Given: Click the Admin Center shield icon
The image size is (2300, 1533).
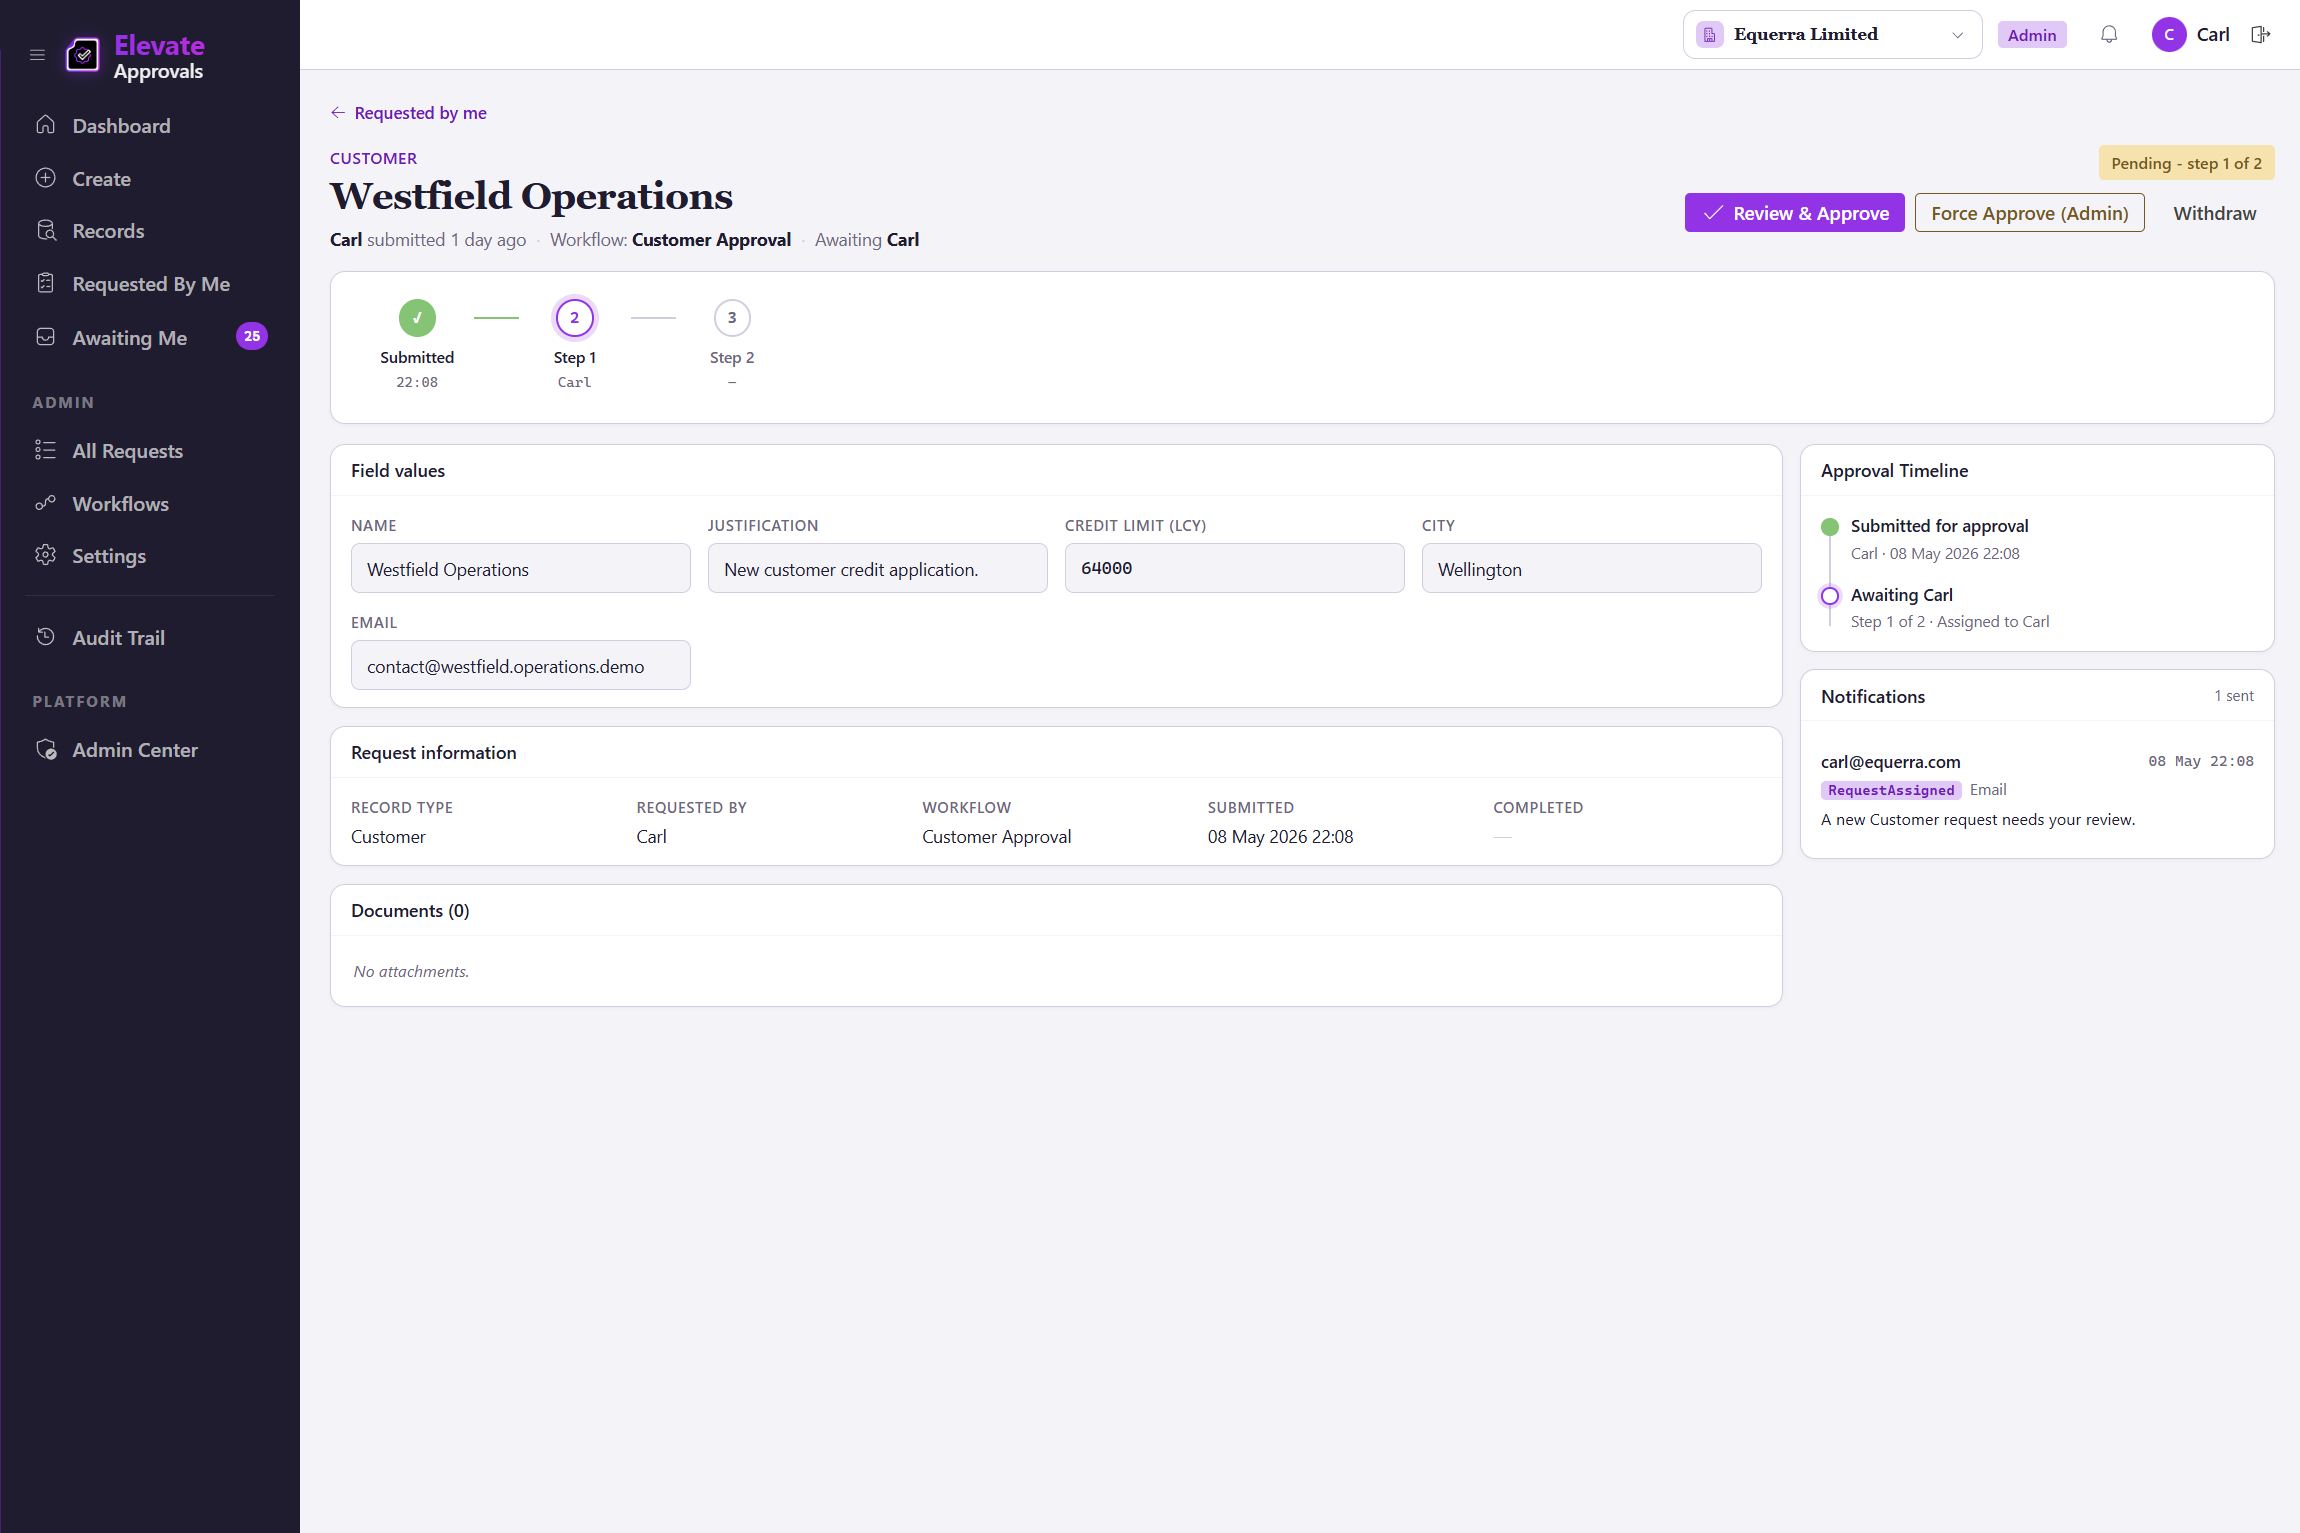Looking at the screenshot, I should pos(46,749).
